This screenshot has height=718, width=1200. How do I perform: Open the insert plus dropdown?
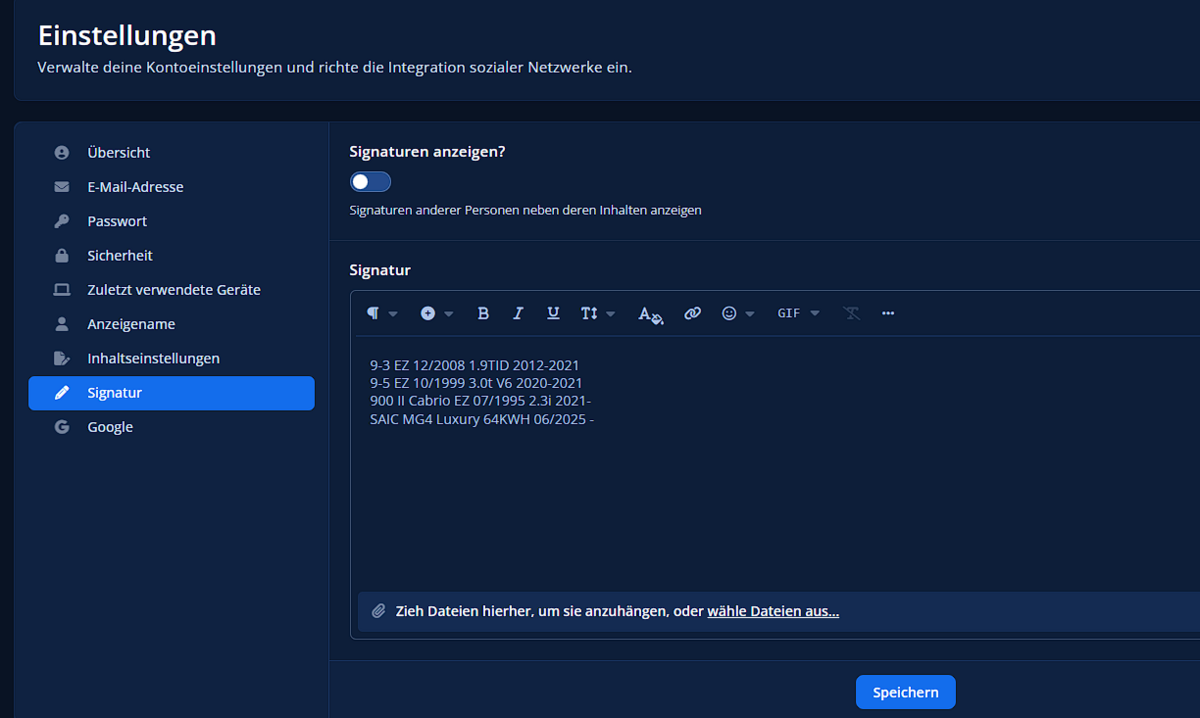pyautogui.click(x=437, y=313)
